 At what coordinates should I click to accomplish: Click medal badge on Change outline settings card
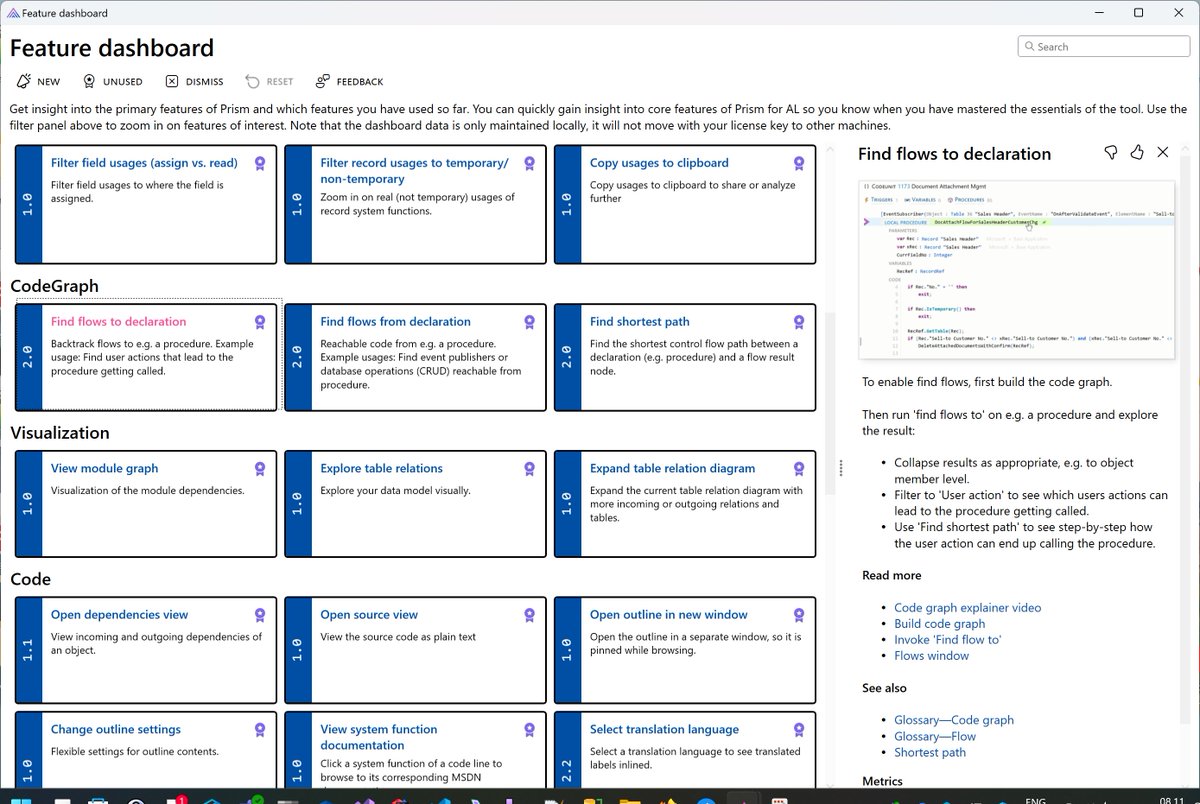click(260, 730)
